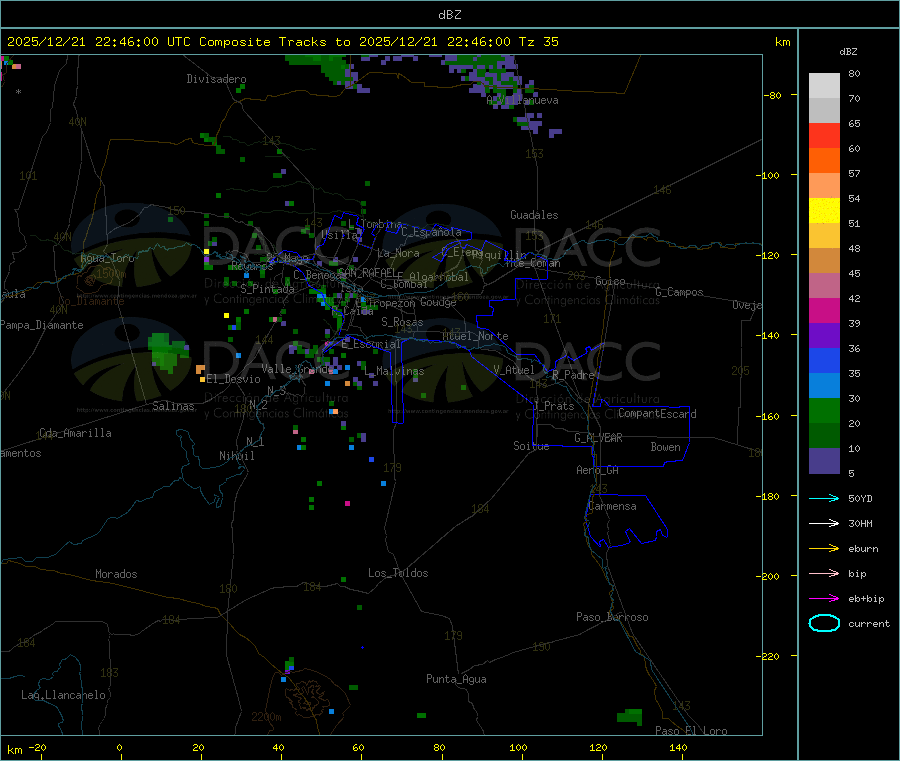Select the bright yellow 51–54 dBZ swatch

tap(824, 211)
